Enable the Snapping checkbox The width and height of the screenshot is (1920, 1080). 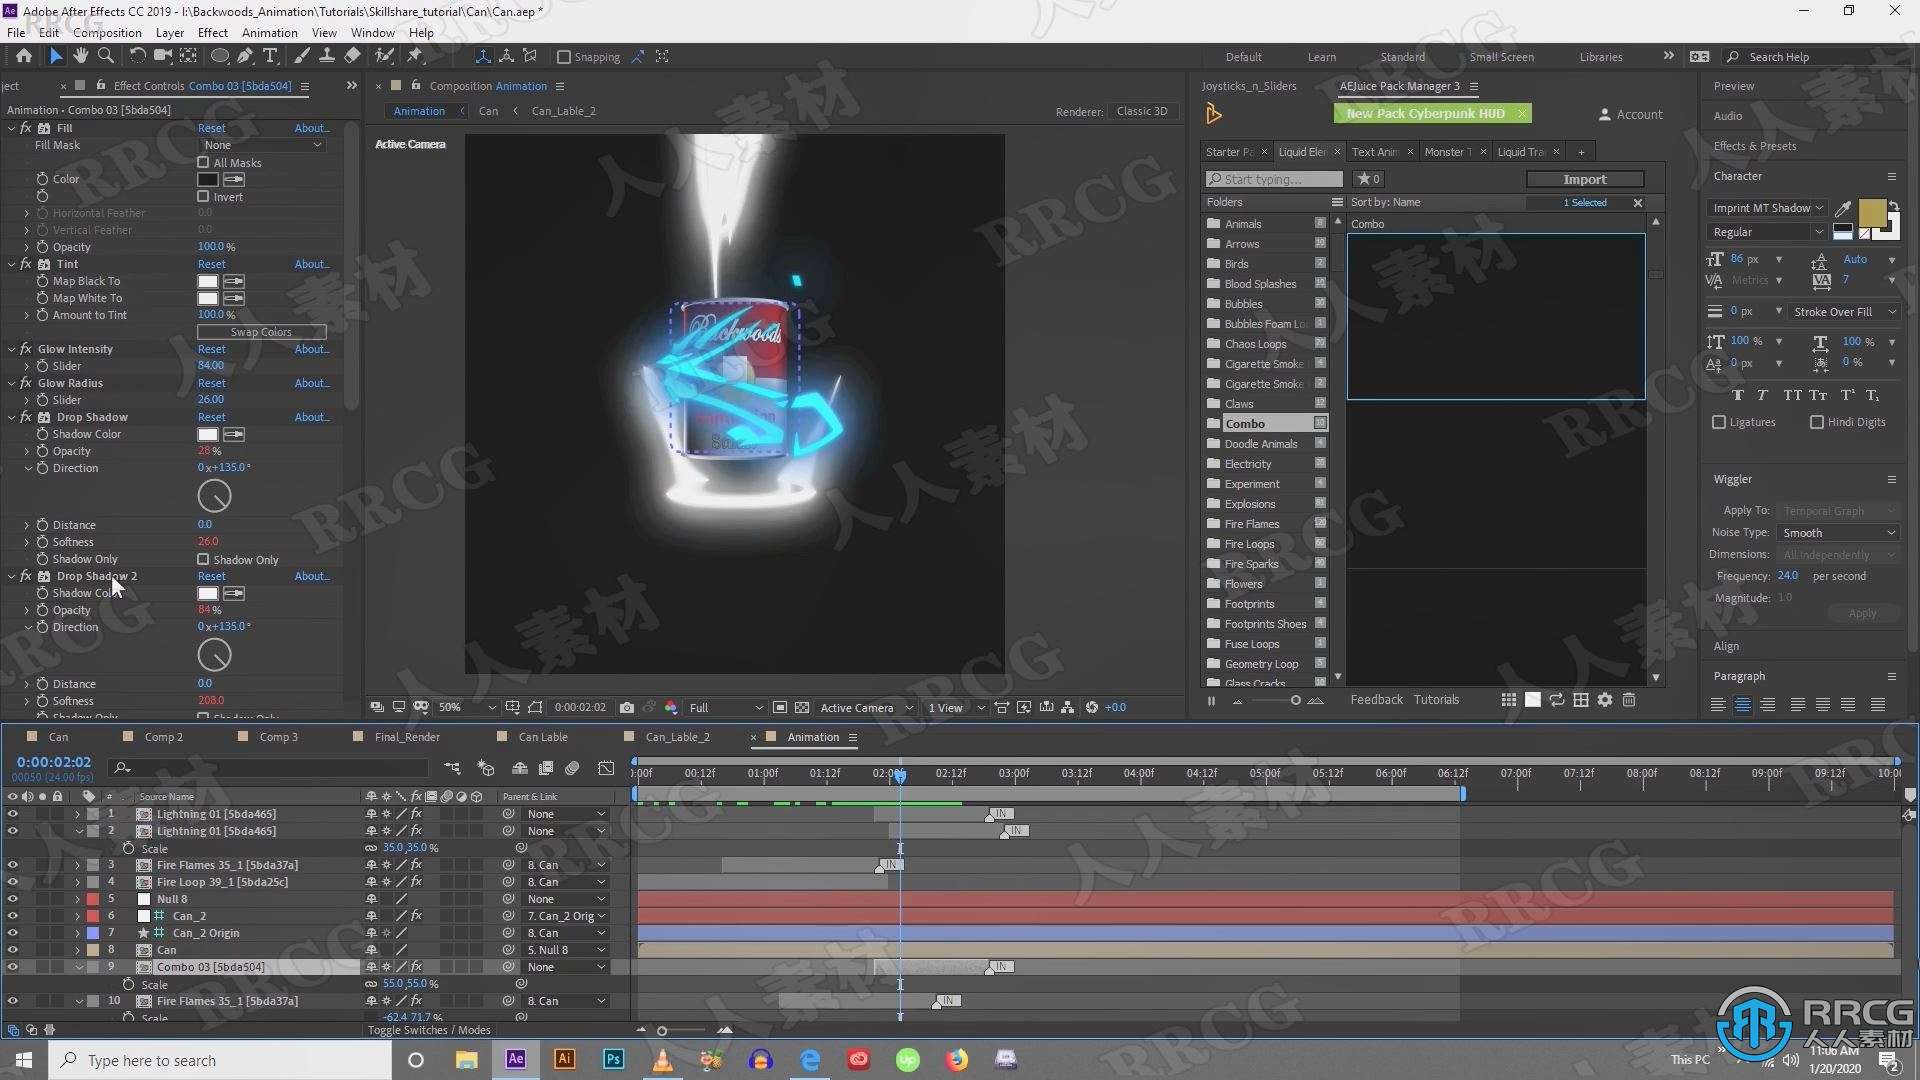pos(564,57)
